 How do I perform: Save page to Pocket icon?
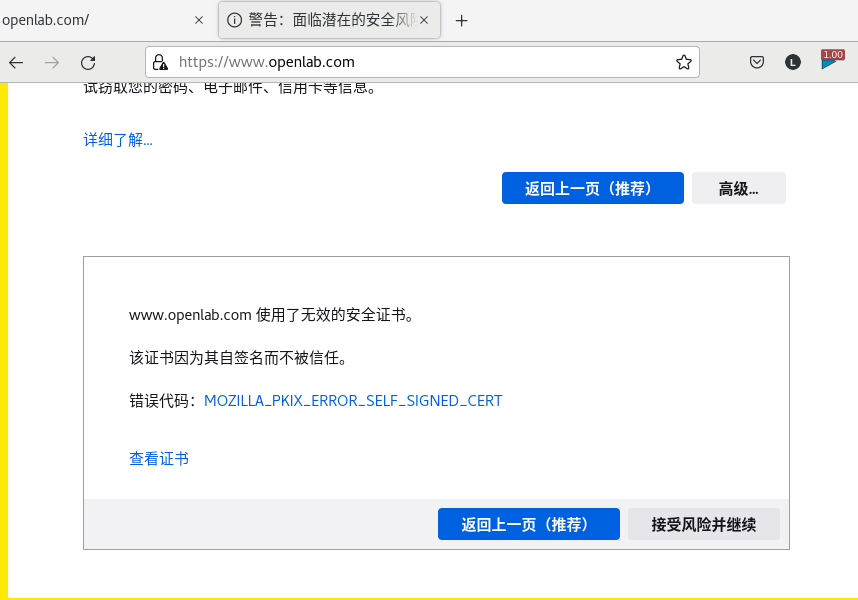tap(757, 62)
